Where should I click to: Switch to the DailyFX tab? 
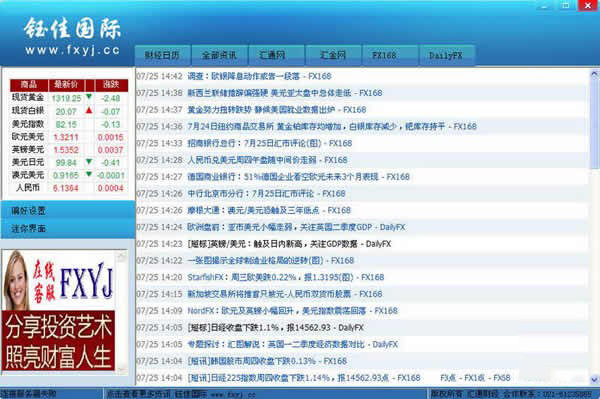pos(447,55)
